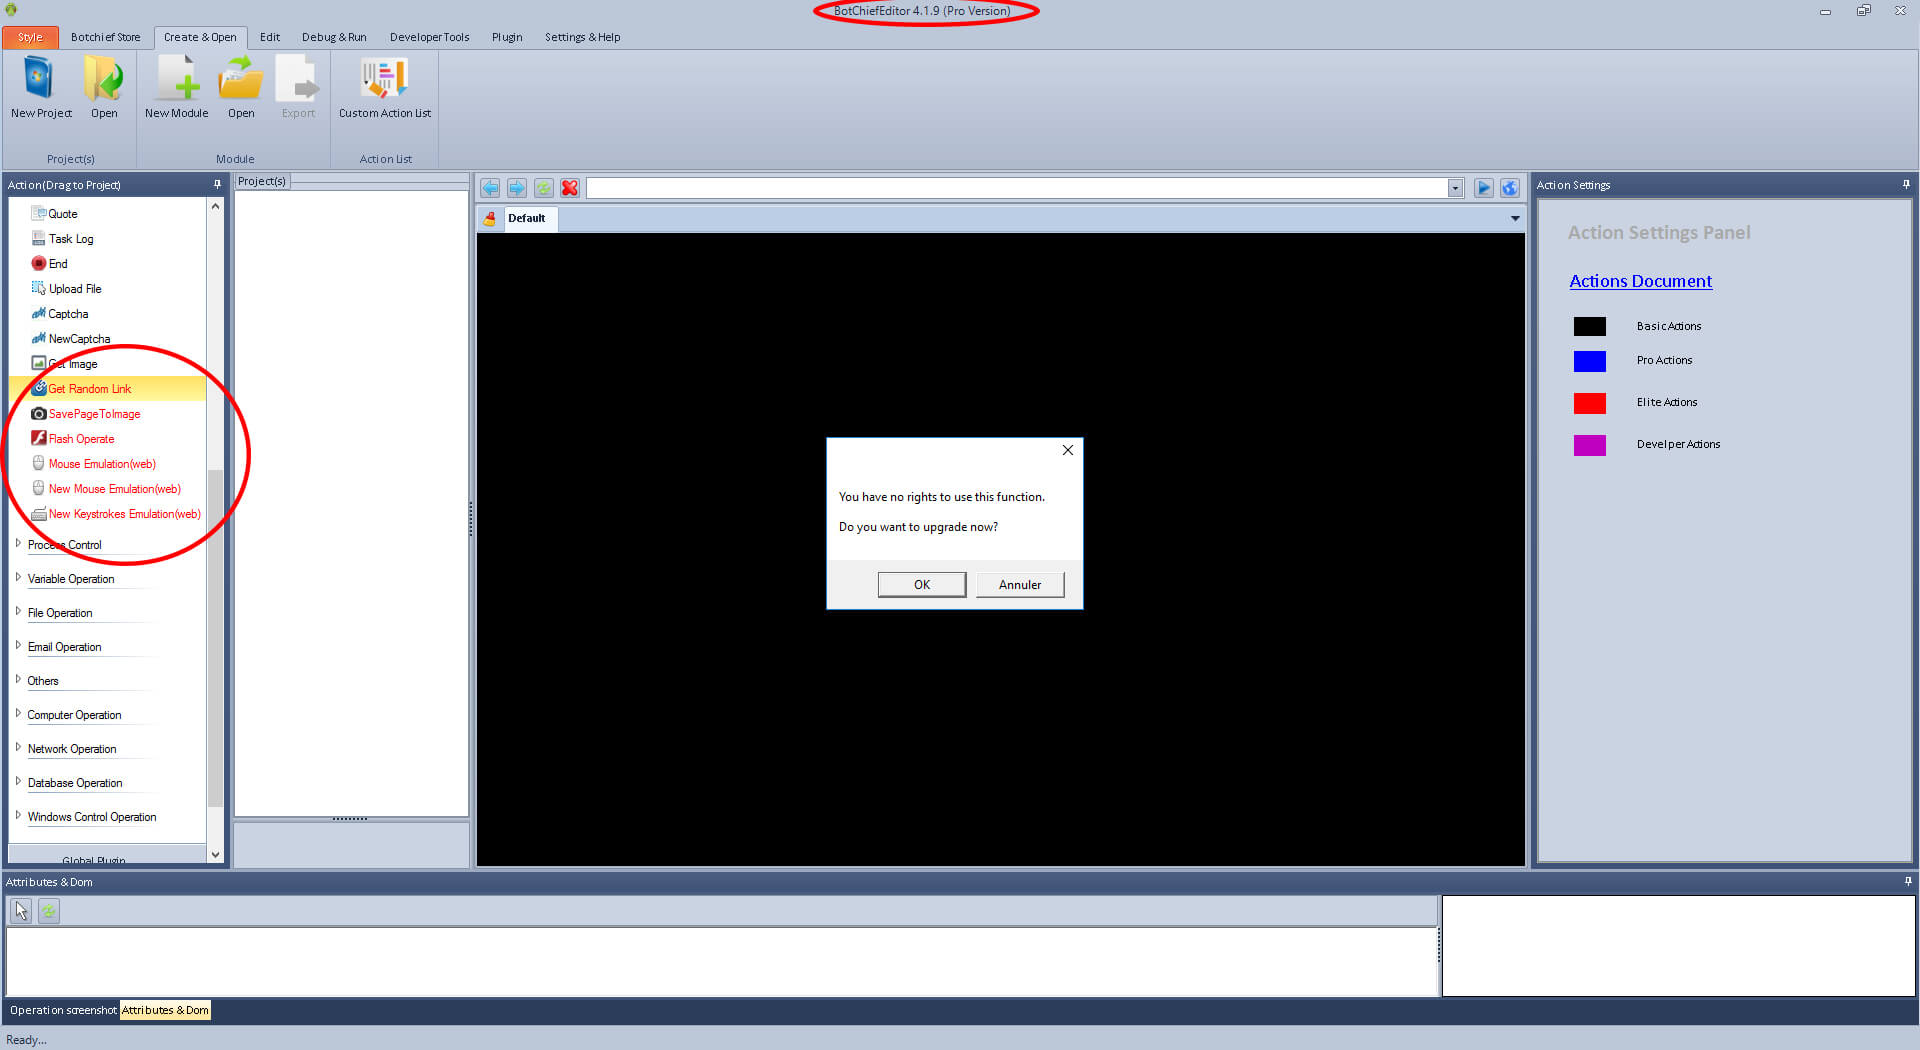Open the Debug & Run ribbon tab
1920x1050 pixels.
[x=334, y=37]
